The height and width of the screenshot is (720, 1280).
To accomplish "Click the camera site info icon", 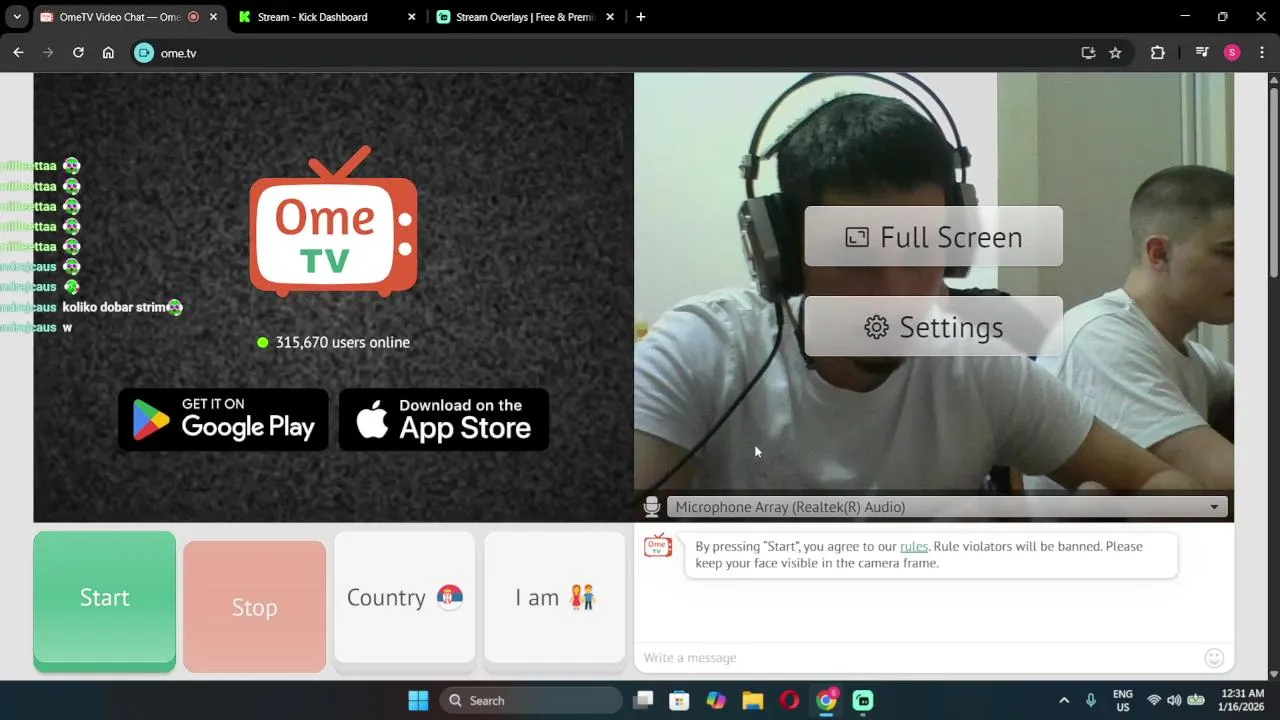I will click(144, 53).
